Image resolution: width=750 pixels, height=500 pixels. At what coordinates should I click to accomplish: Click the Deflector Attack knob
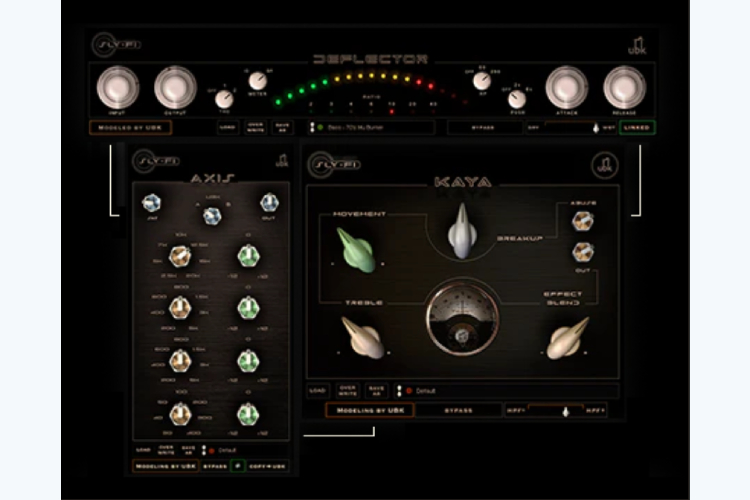[567, 88]
